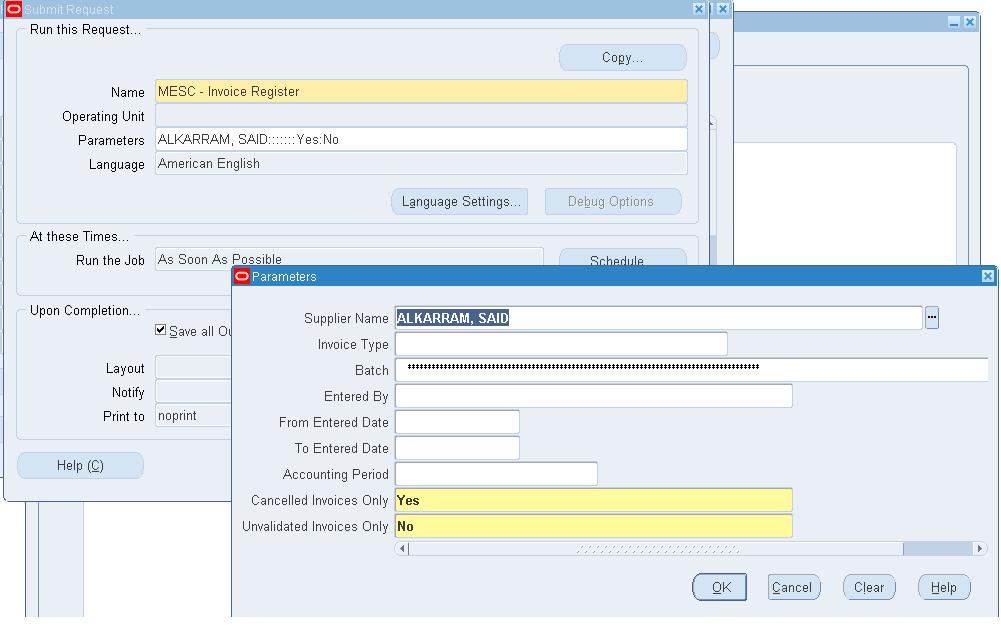Open the Supplier Name list of values button

[x=931, y=318]
